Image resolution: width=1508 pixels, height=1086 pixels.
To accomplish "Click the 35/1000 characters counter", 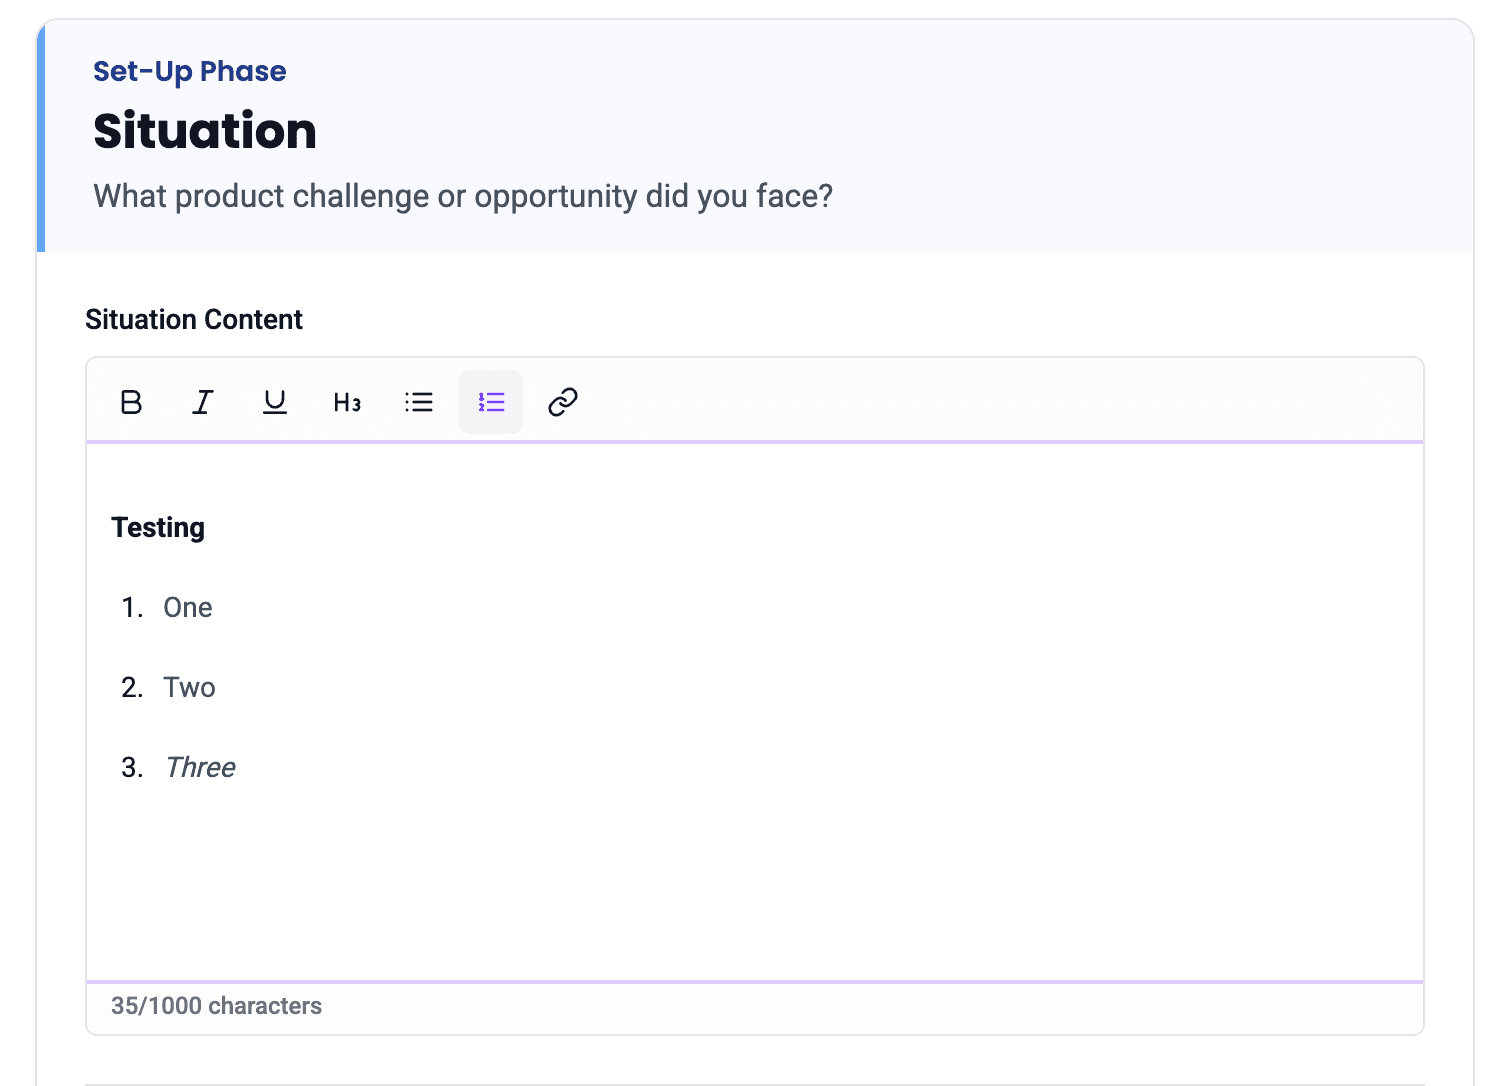I will point(216,1006).
